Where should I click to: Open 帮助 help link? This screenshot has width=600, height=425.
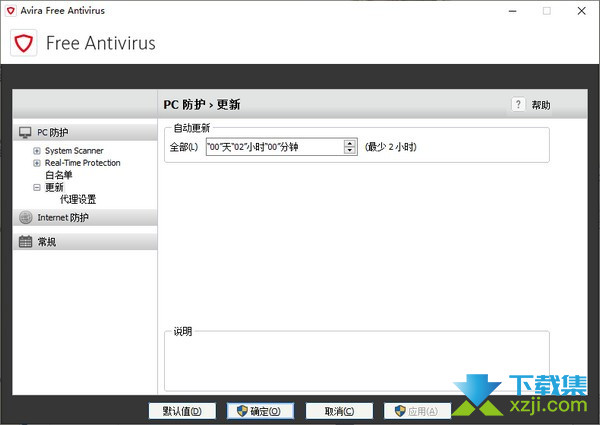click(x=540, y=105)
